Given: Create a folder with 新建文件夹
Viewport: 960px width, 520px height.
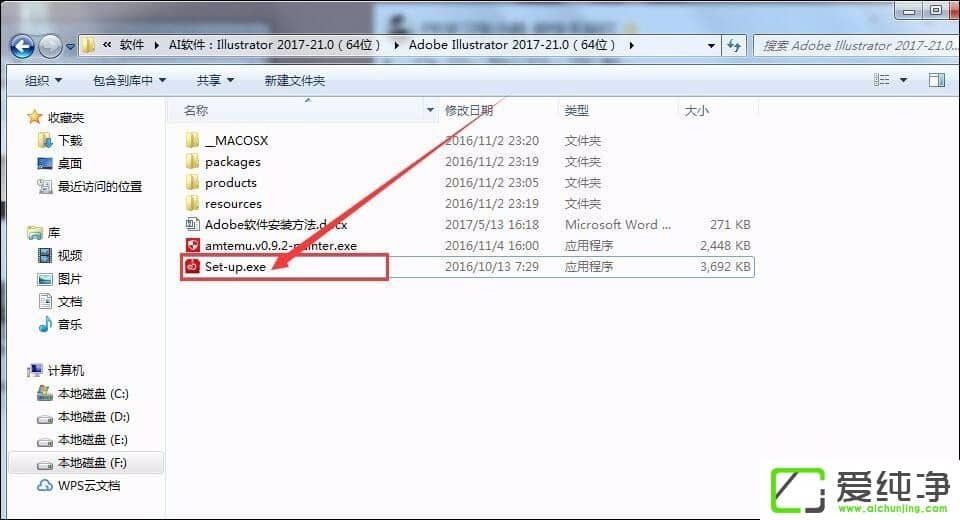Looking at the screenshot, I should 294,80.
